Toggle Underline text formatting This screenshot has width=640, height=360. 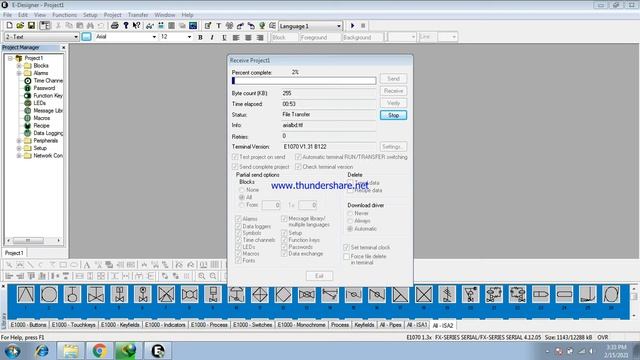[224, 37]
